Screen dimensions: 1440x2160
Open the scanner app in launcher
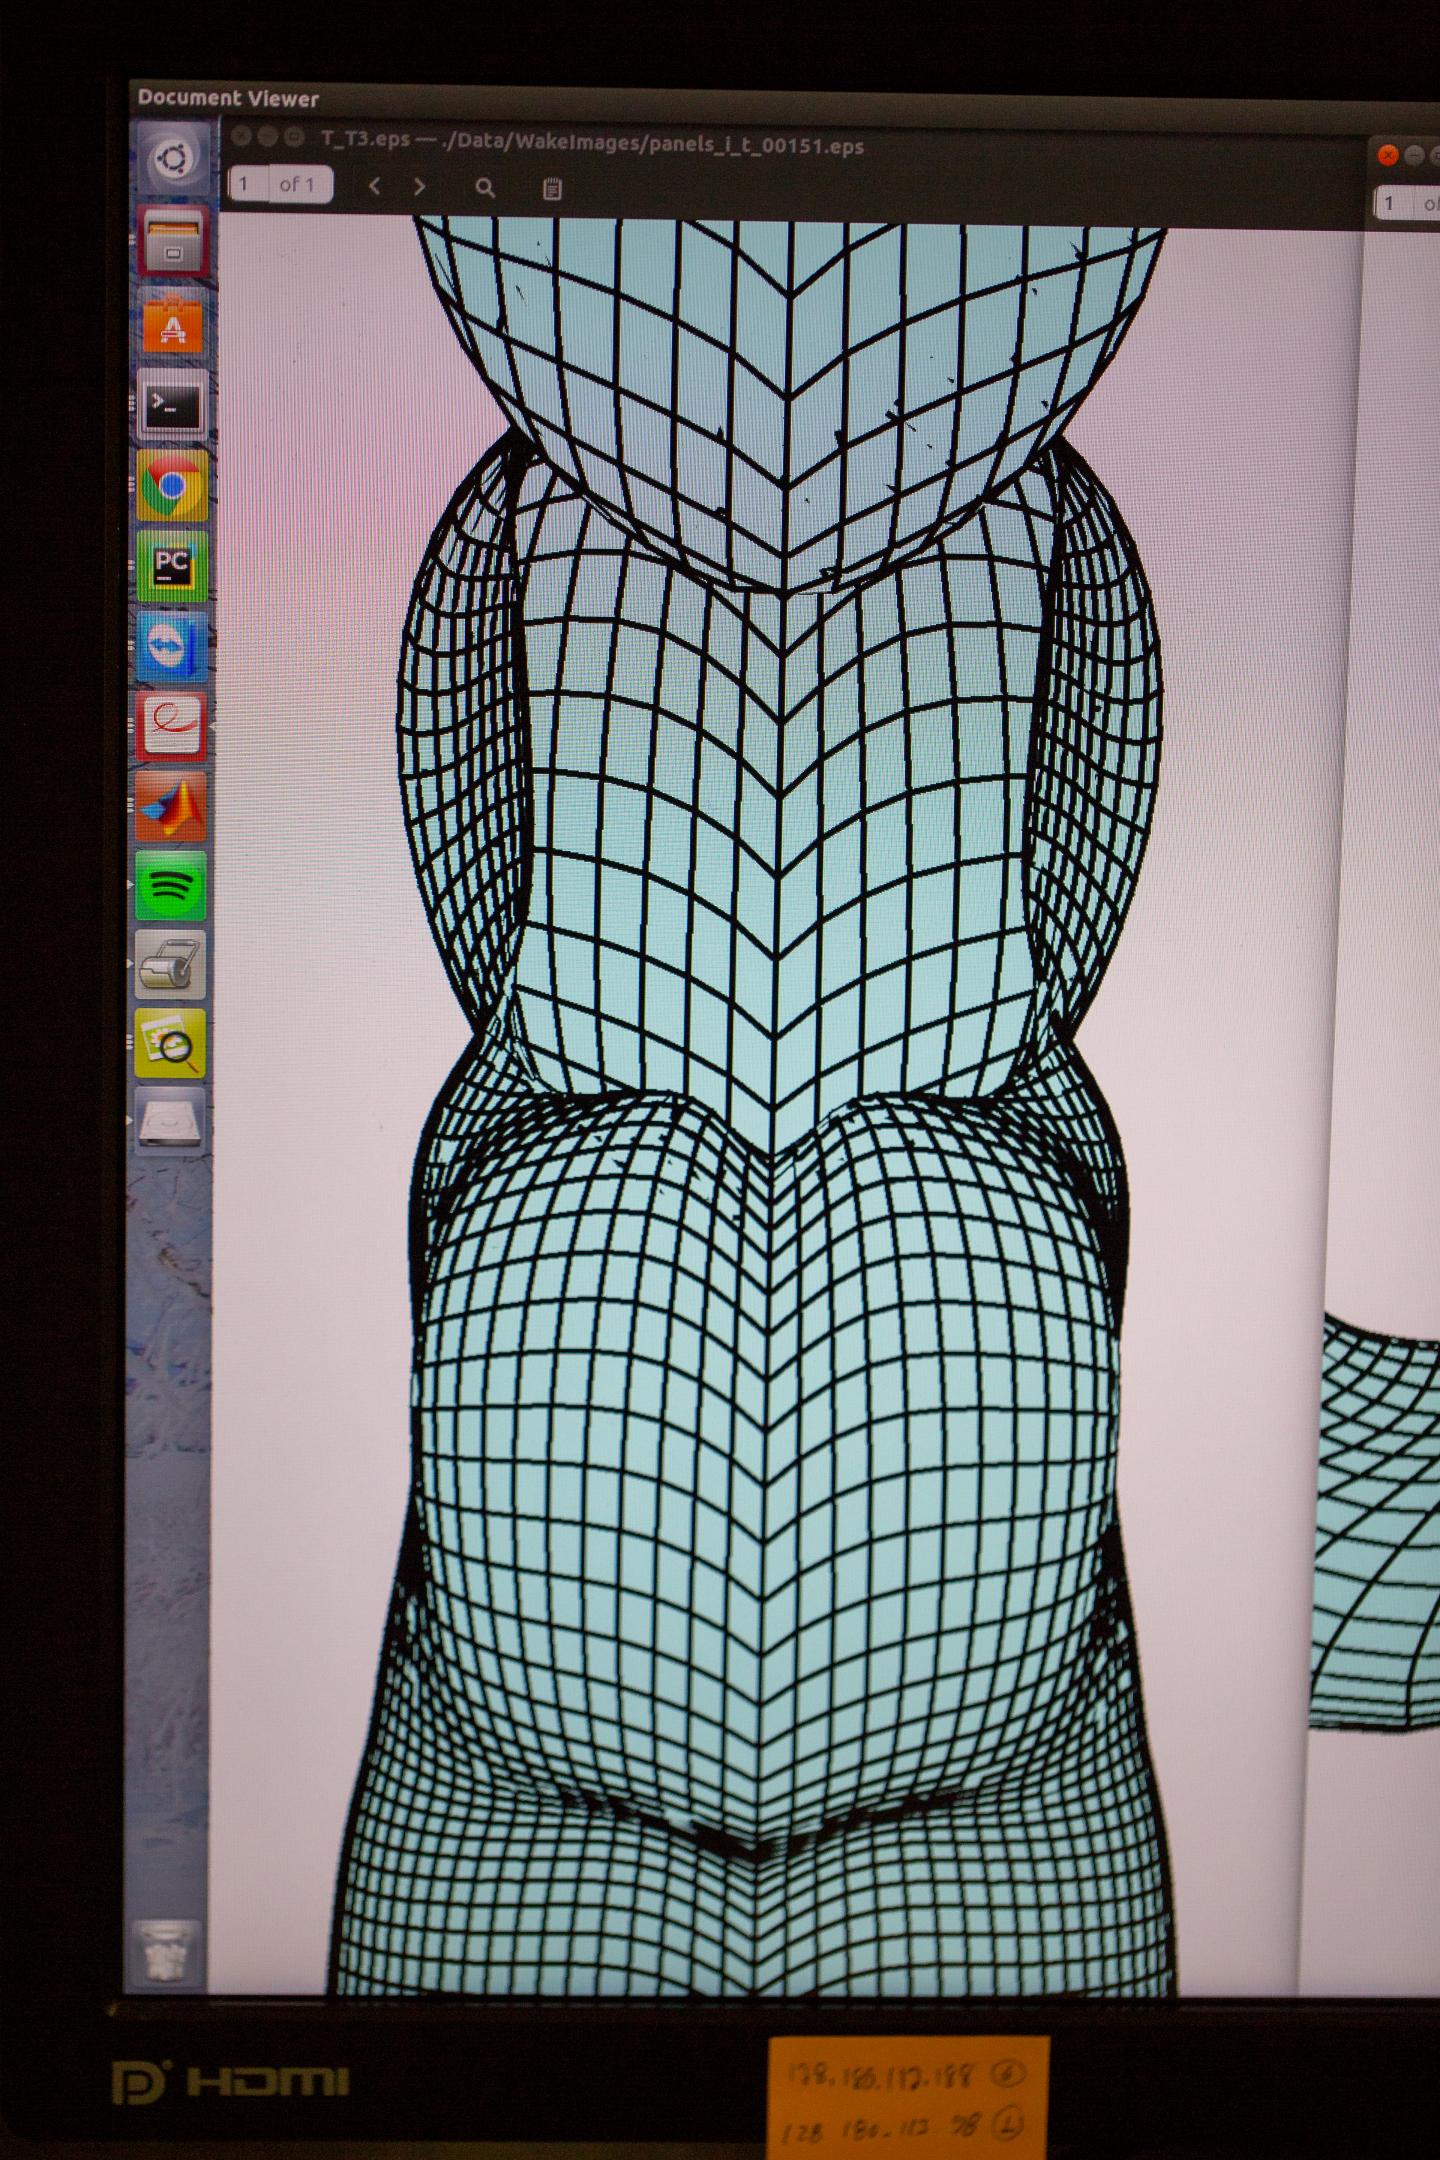coord(171,966)
